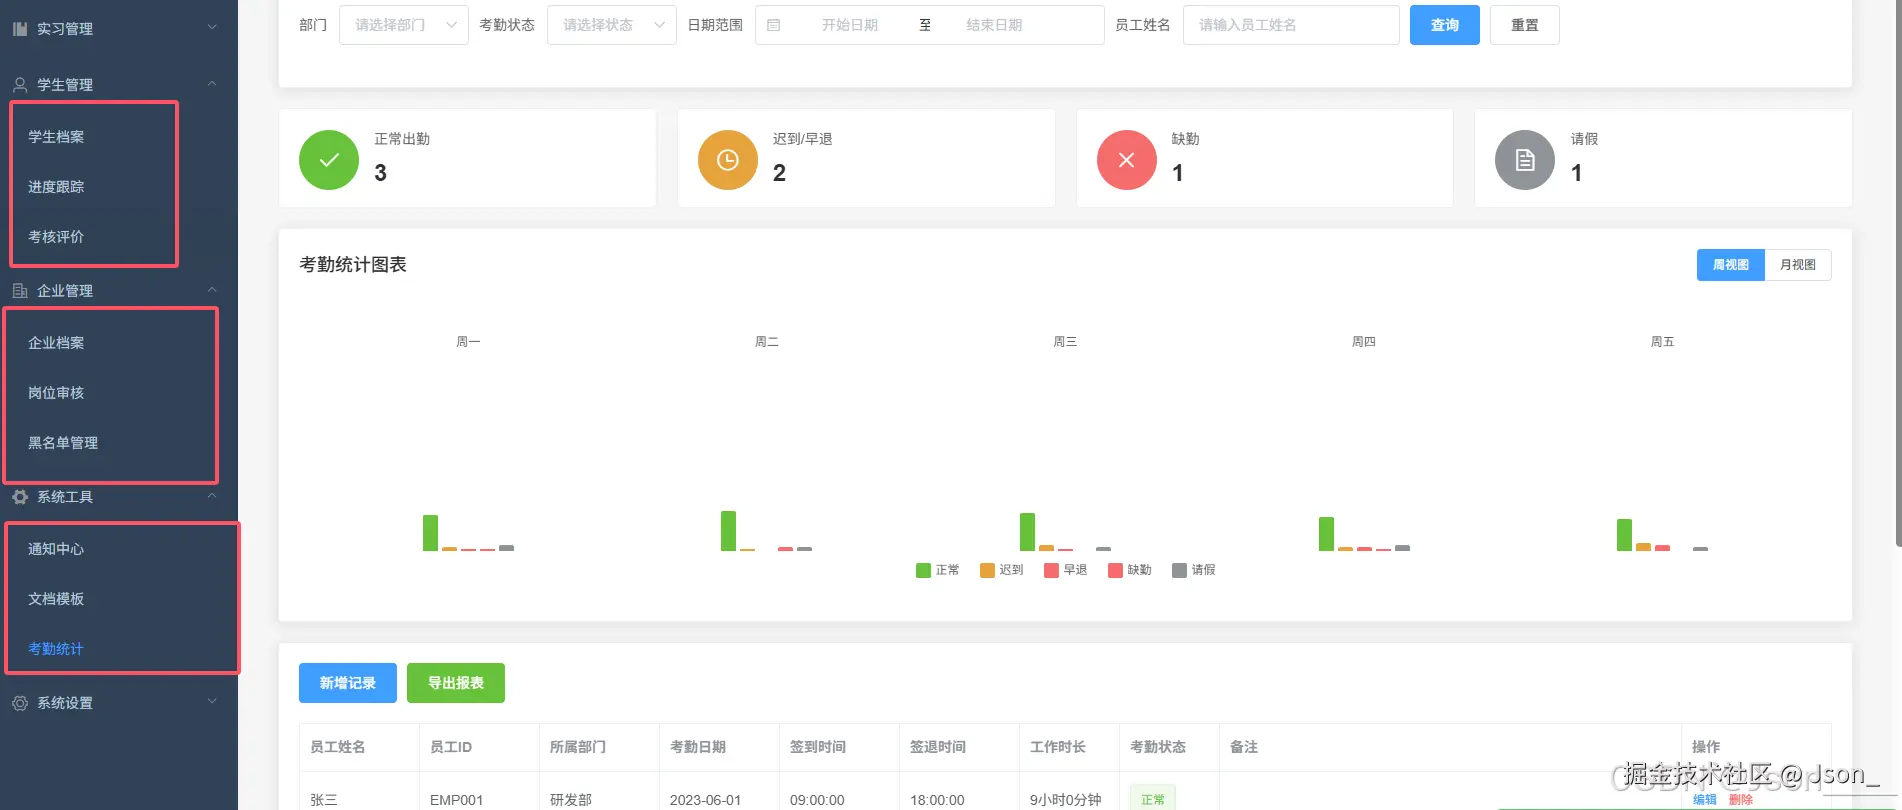1902x810 pixels.
Task: Open 黑名单管理 menu item
Action: (x=63, y=443)
